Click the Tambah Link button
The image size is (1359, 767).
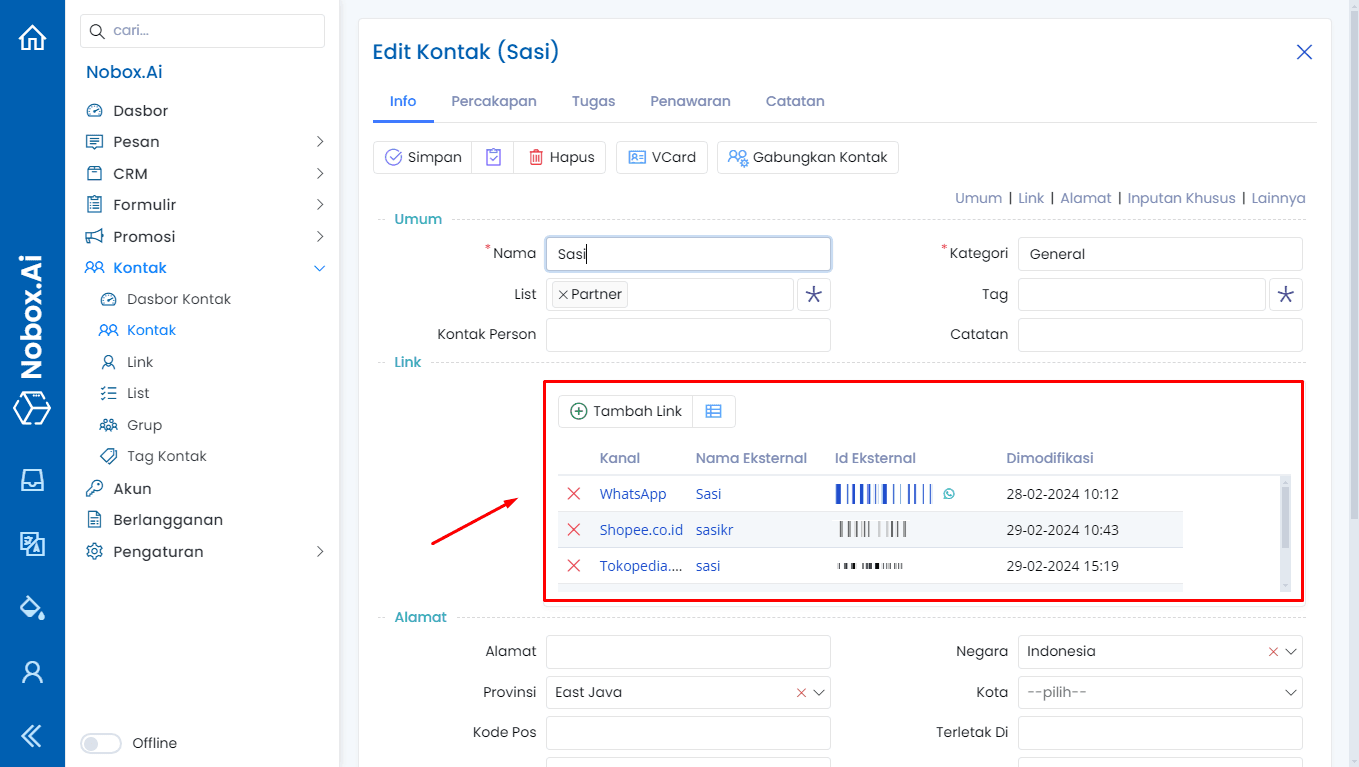[x=626, y=411]
